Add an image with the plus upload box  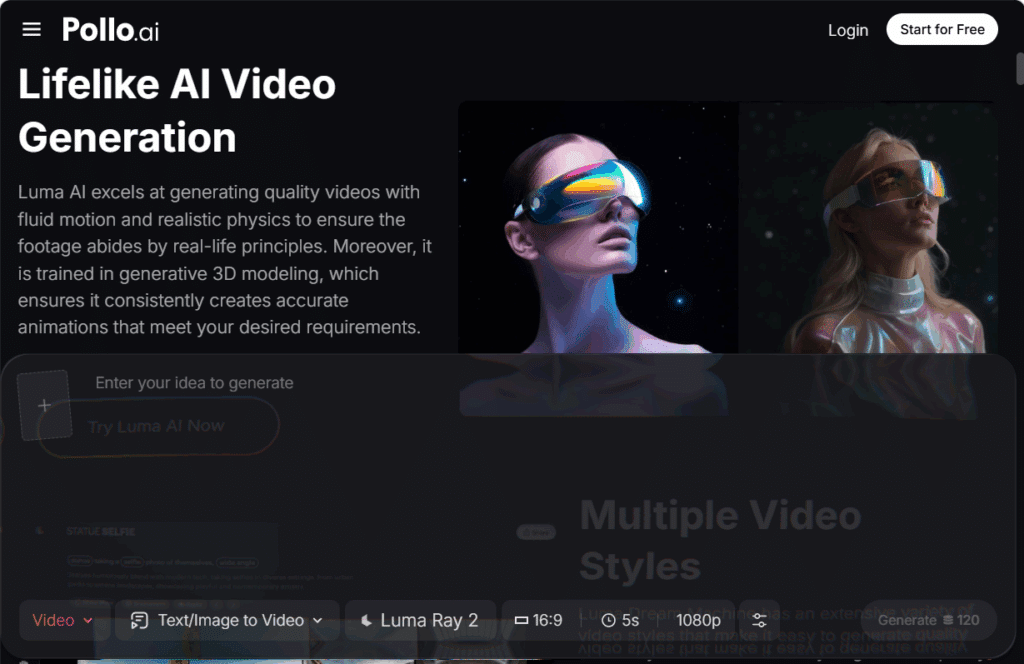pos(44,405)
